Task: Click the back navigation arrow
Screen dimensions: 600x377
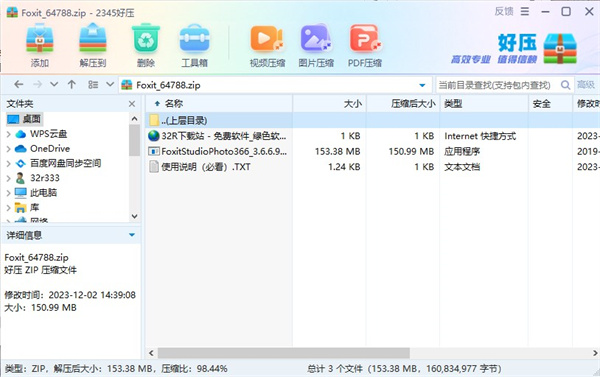Action: click(x=18, y=85)
